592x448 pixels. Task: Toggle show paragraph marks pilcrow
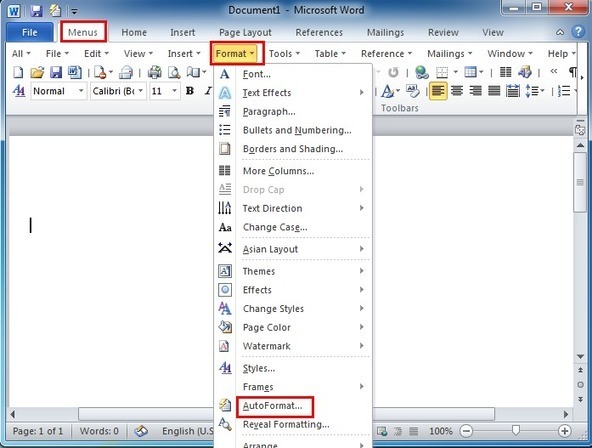tap(573, 72)
